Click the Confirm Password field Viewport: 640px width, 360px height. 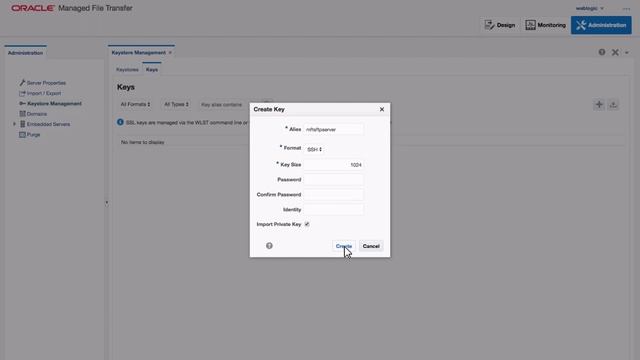point(333,195)
